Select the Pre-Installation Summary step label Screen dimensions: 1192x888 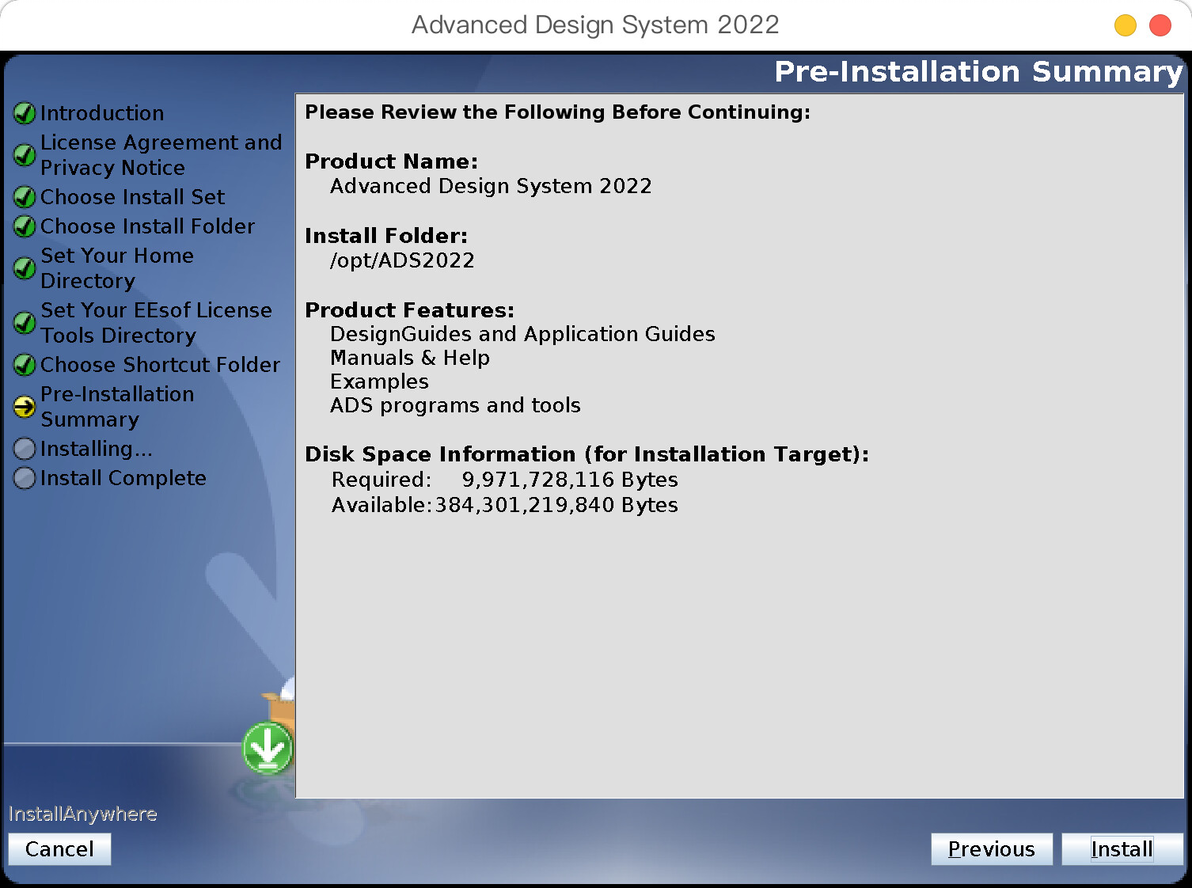click(117, 407)
